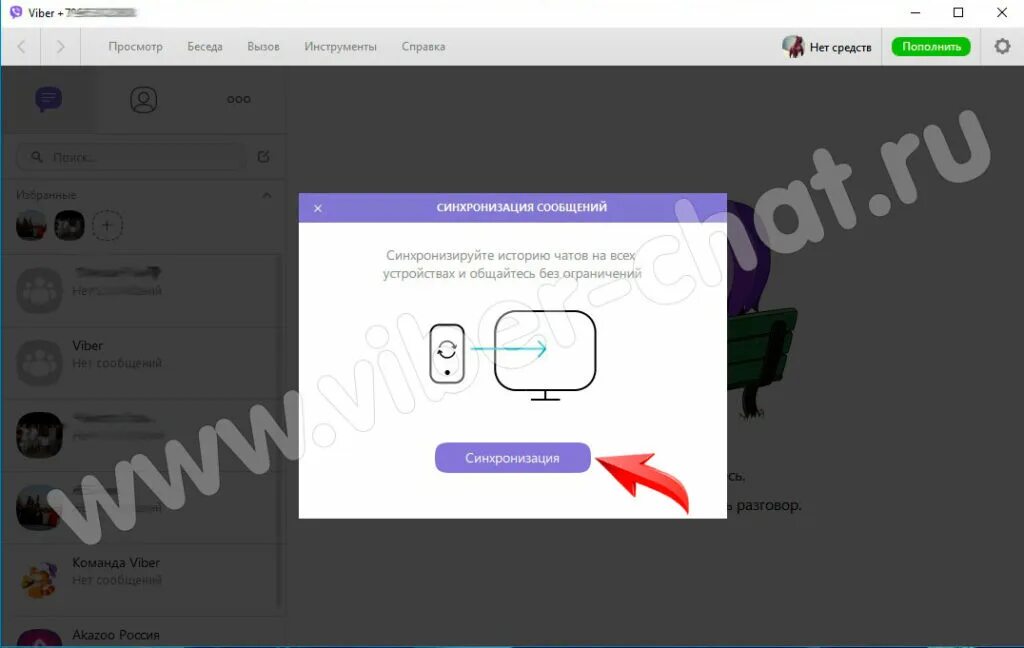The height and width of the screenshot is (648, 1024).
Task: Click the account avatar near balance
Action: coord(793,46)
